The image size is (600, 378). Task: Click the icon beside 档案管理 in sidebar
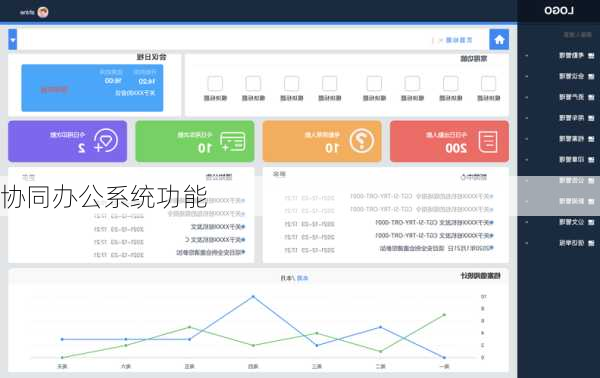[x=591, y=139]
